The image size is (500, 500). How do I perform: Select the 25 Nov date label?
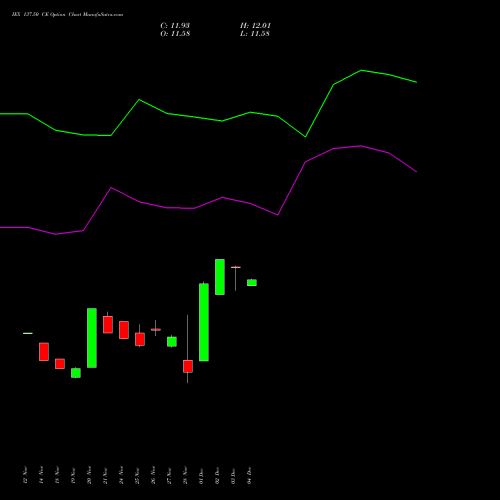coord(137,475)
